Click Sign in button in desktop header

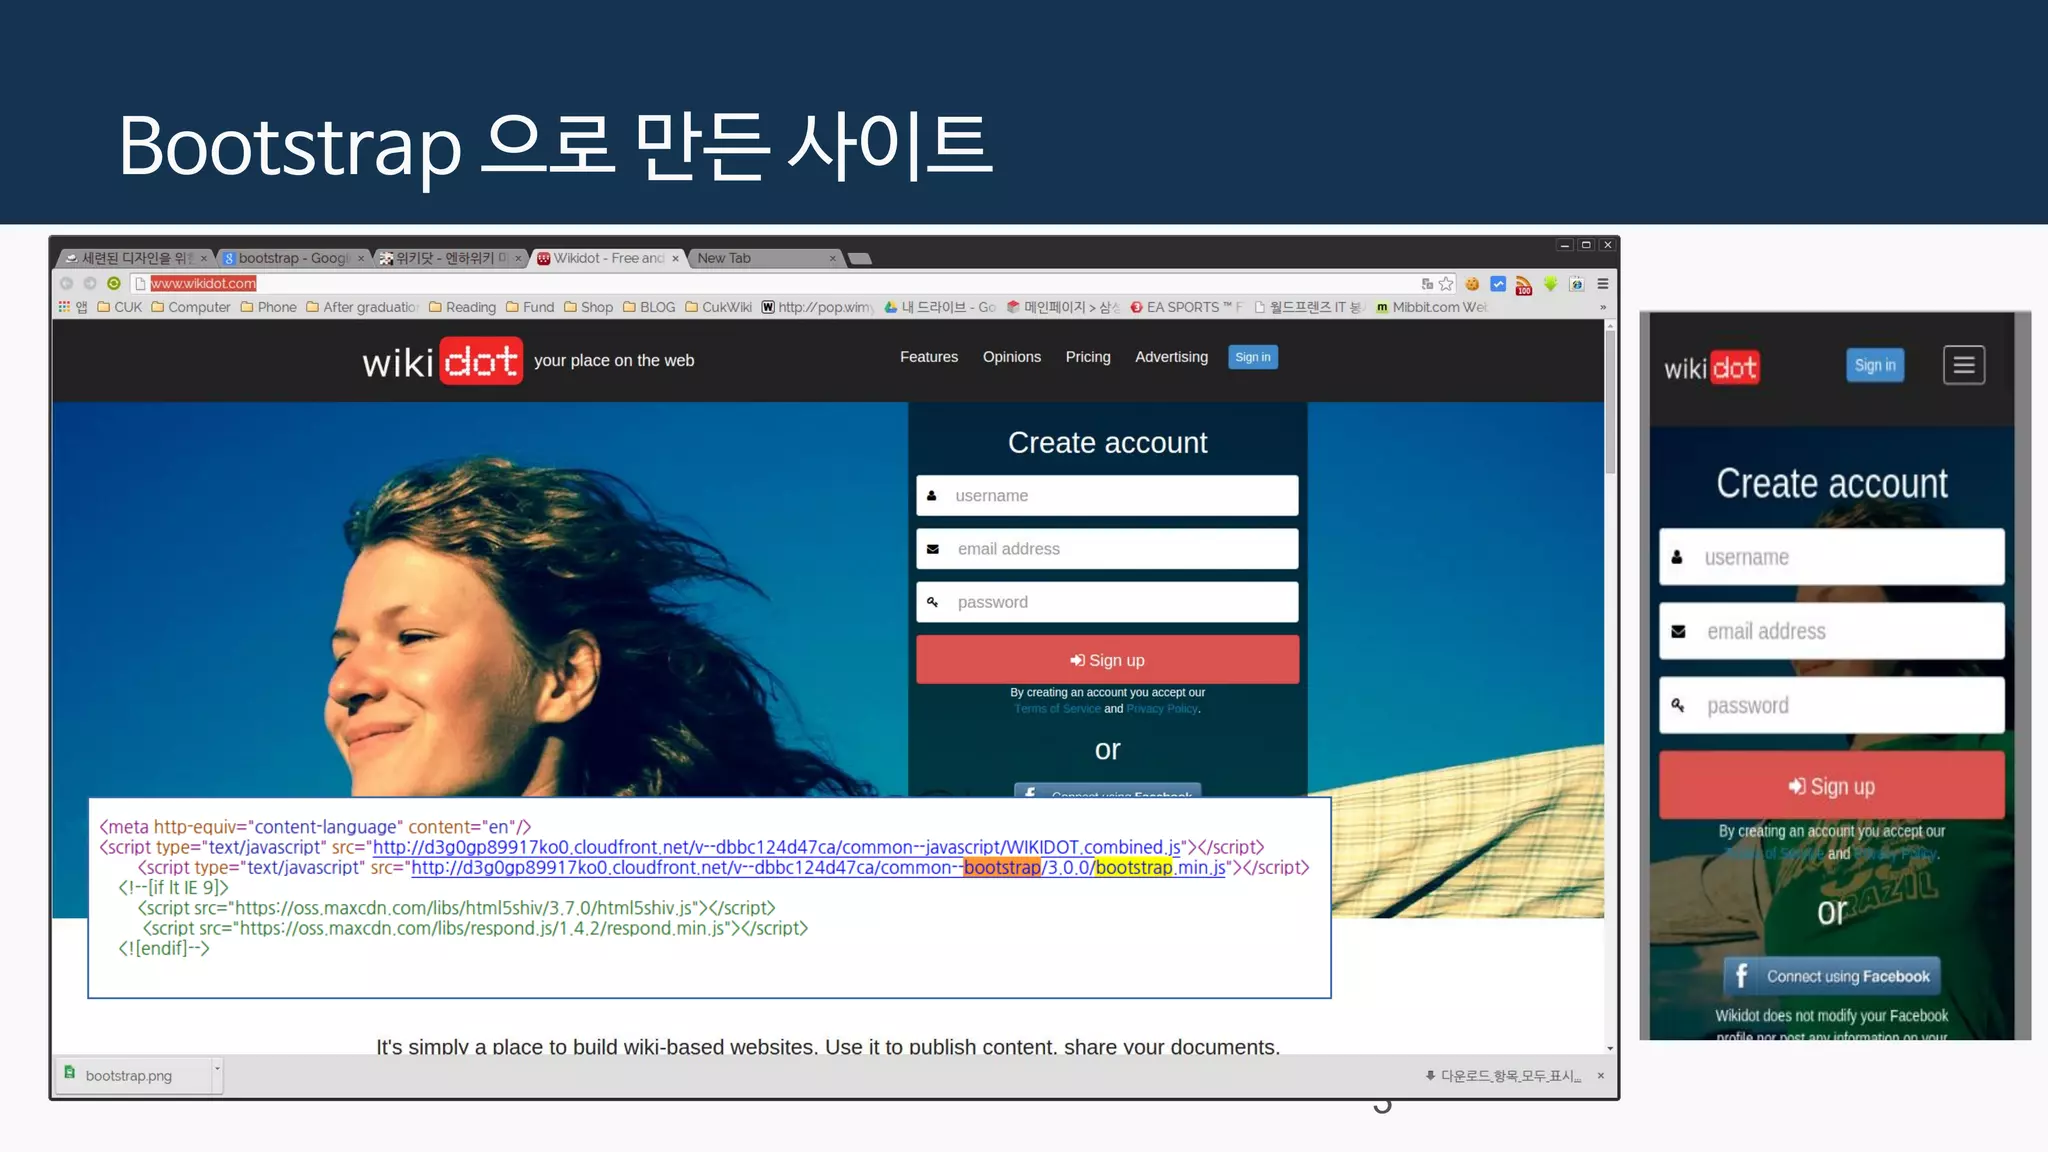1252,357
